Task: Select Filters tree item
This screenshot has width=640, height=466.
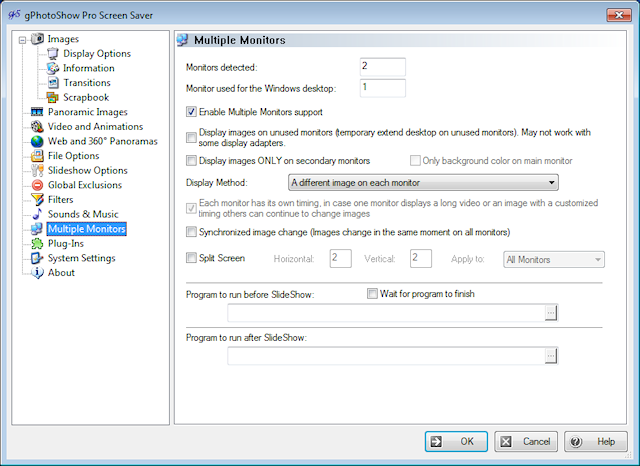Action: click(60, 200)
